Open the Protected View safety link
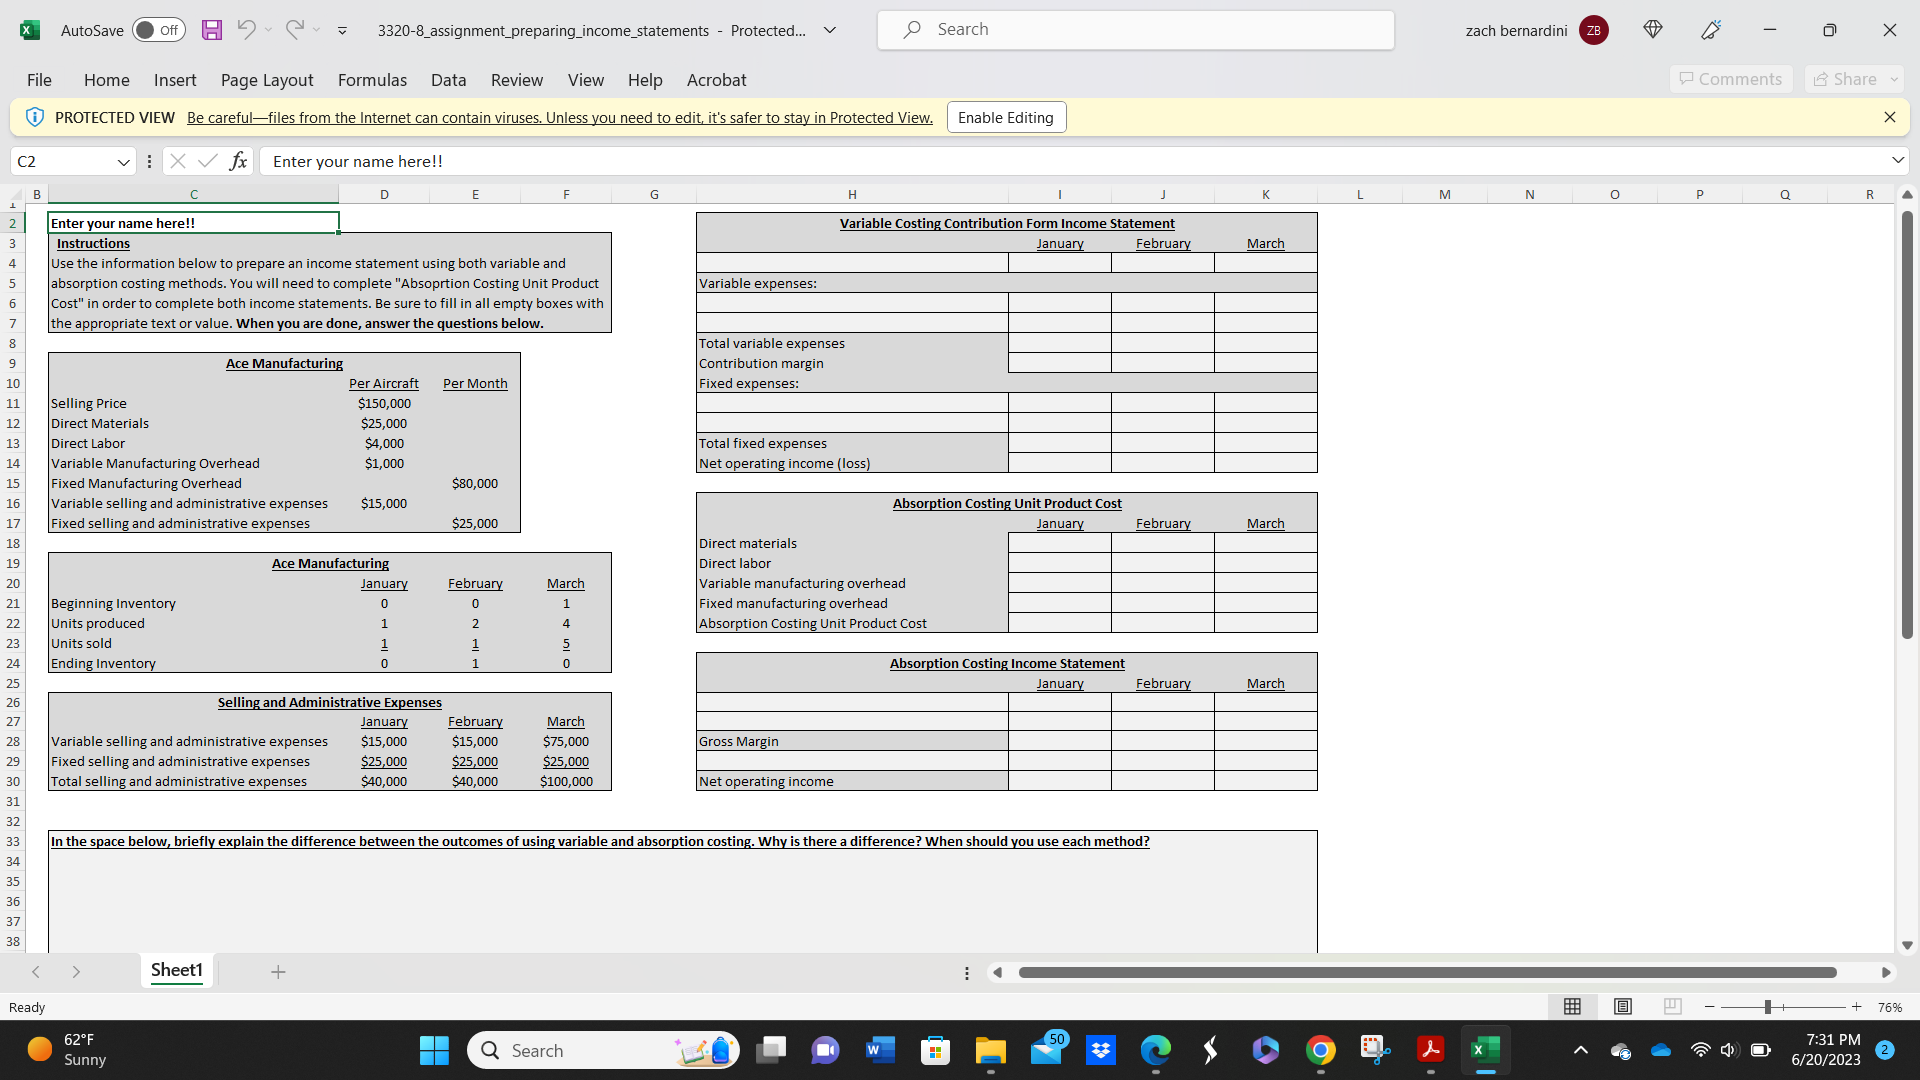1920x1080 pixels. (x=559, y=117)
